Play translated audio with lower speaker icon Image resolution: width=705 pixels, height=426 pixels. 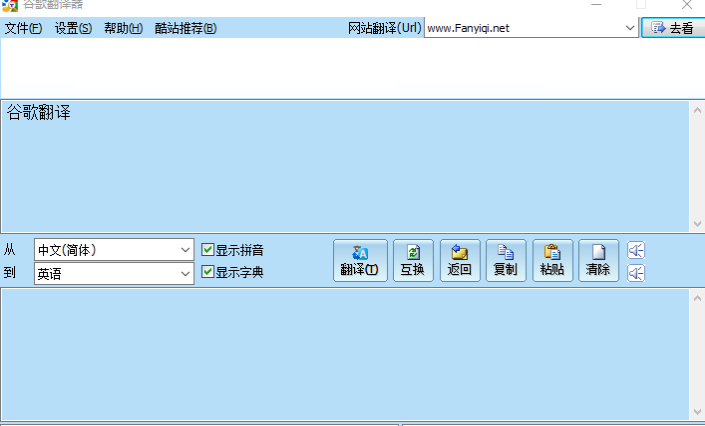pyautogui.click(x=636, y=273)
